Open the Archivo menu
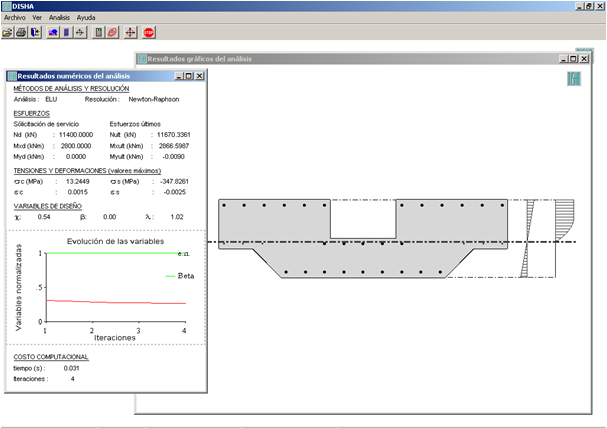 pyautogui.click(x=15, y=17)
